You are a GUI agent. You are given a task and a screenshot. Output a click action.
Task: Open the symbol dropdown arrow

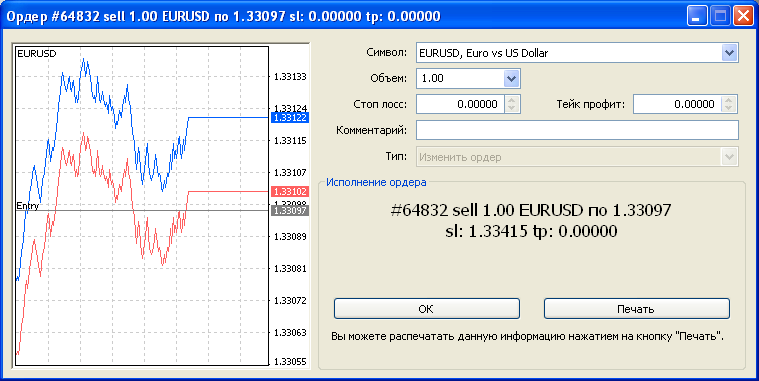(x=729, y=53)
